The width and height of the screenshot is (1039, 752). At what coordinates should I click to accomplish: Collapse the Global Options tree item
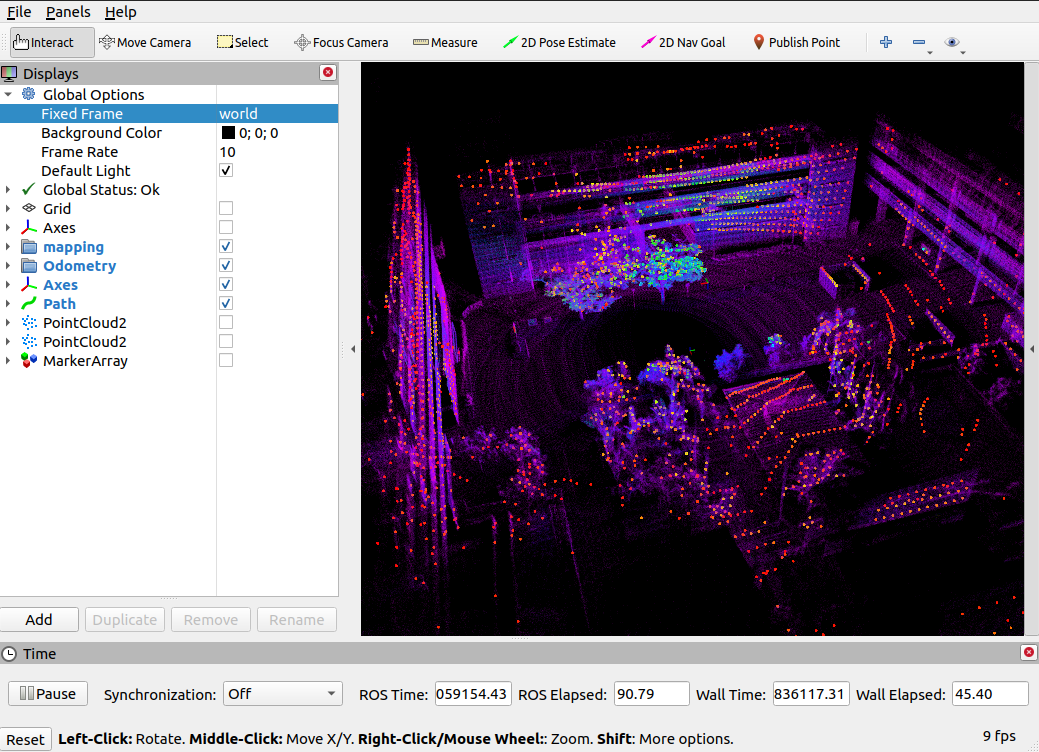(x=8, y=94)
